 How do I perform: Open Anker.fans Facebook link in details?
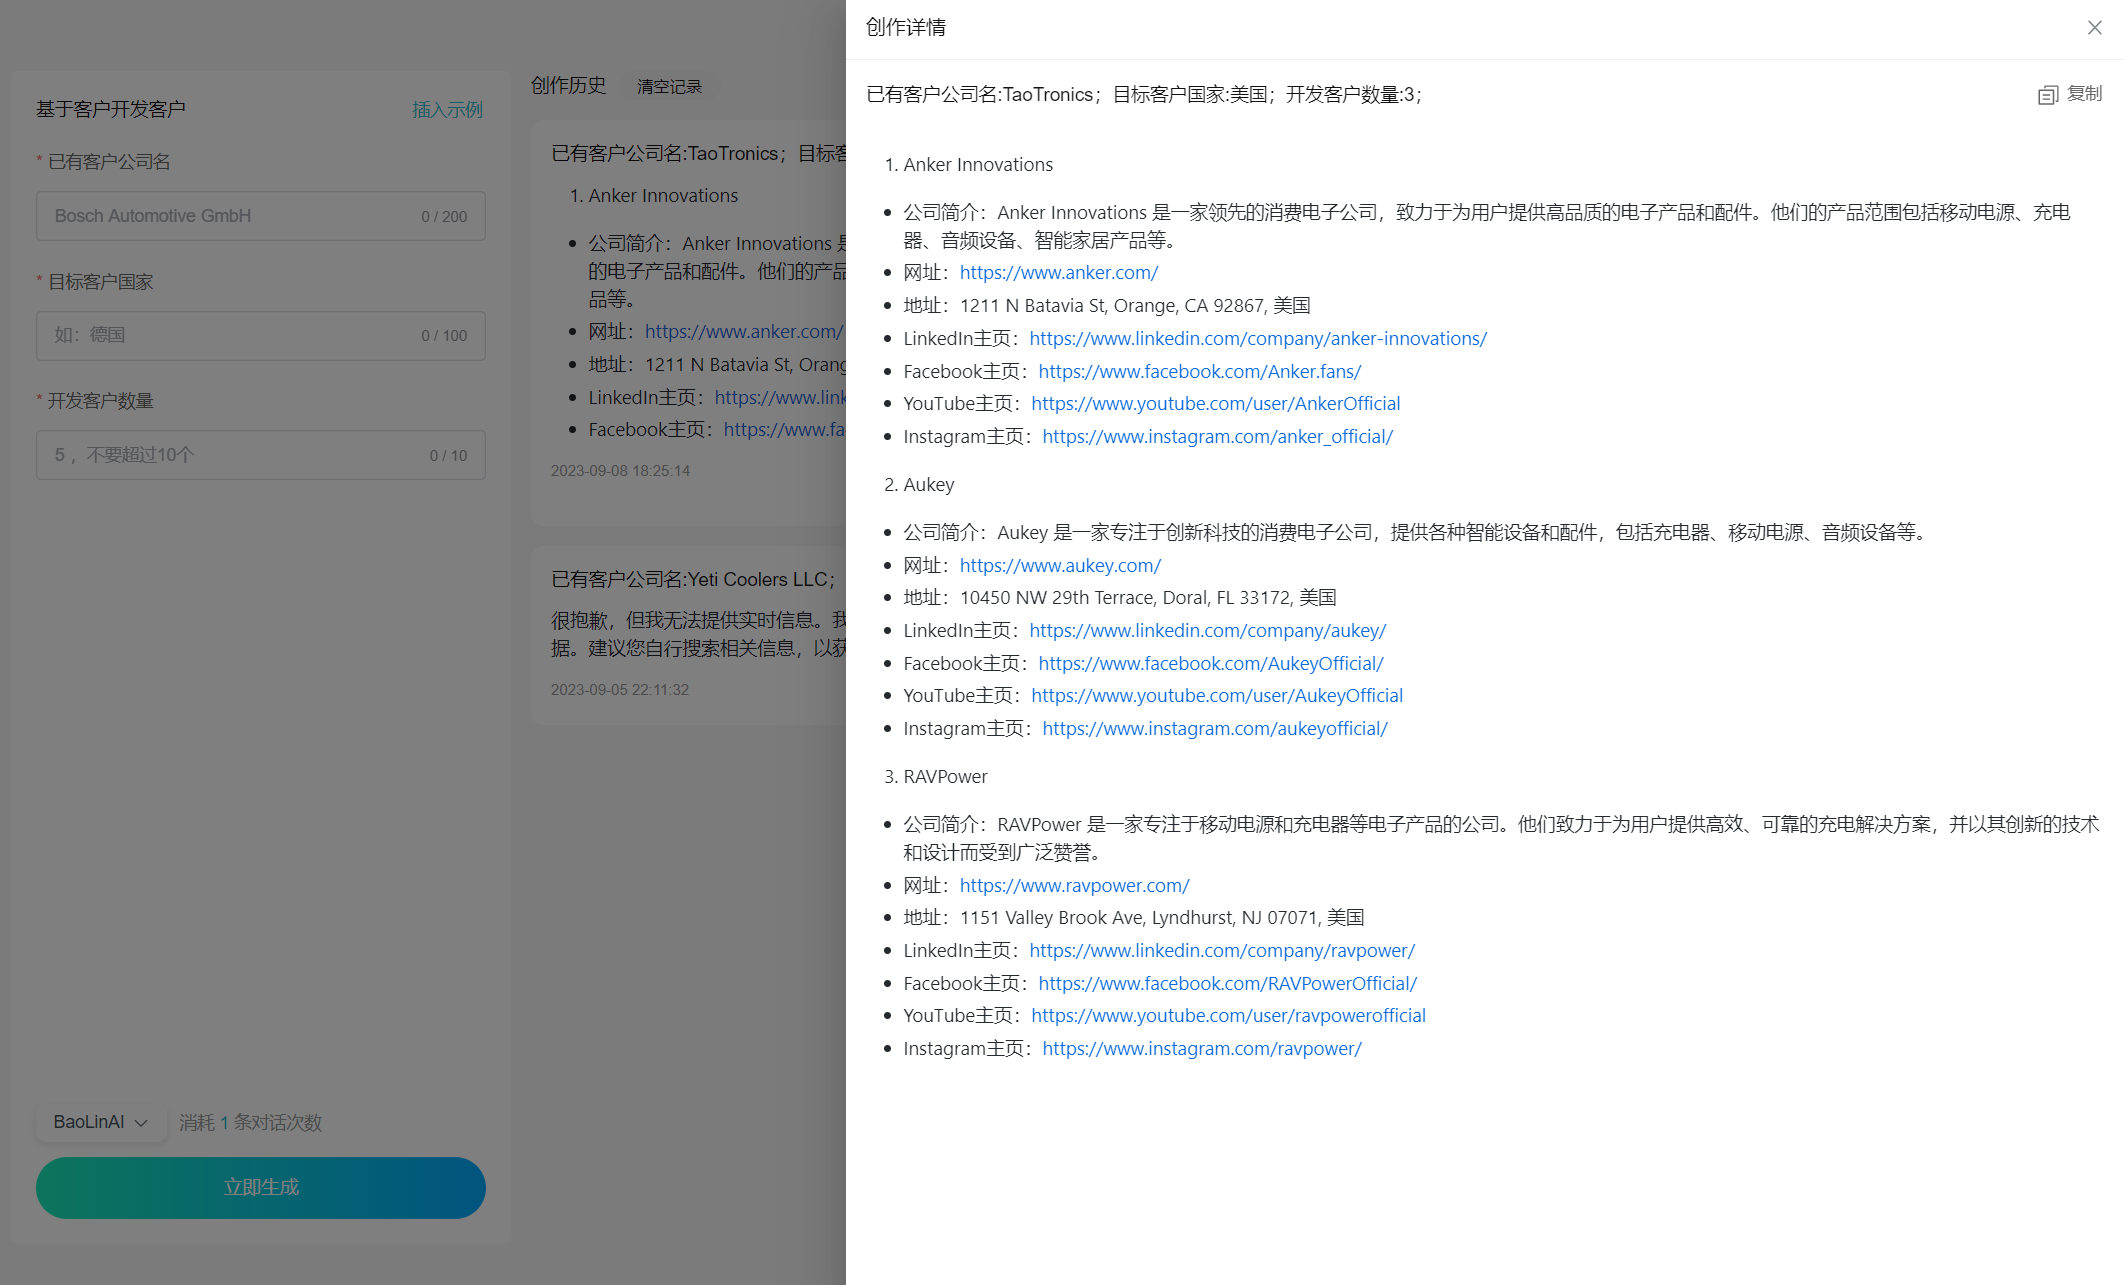(1200, 372)
